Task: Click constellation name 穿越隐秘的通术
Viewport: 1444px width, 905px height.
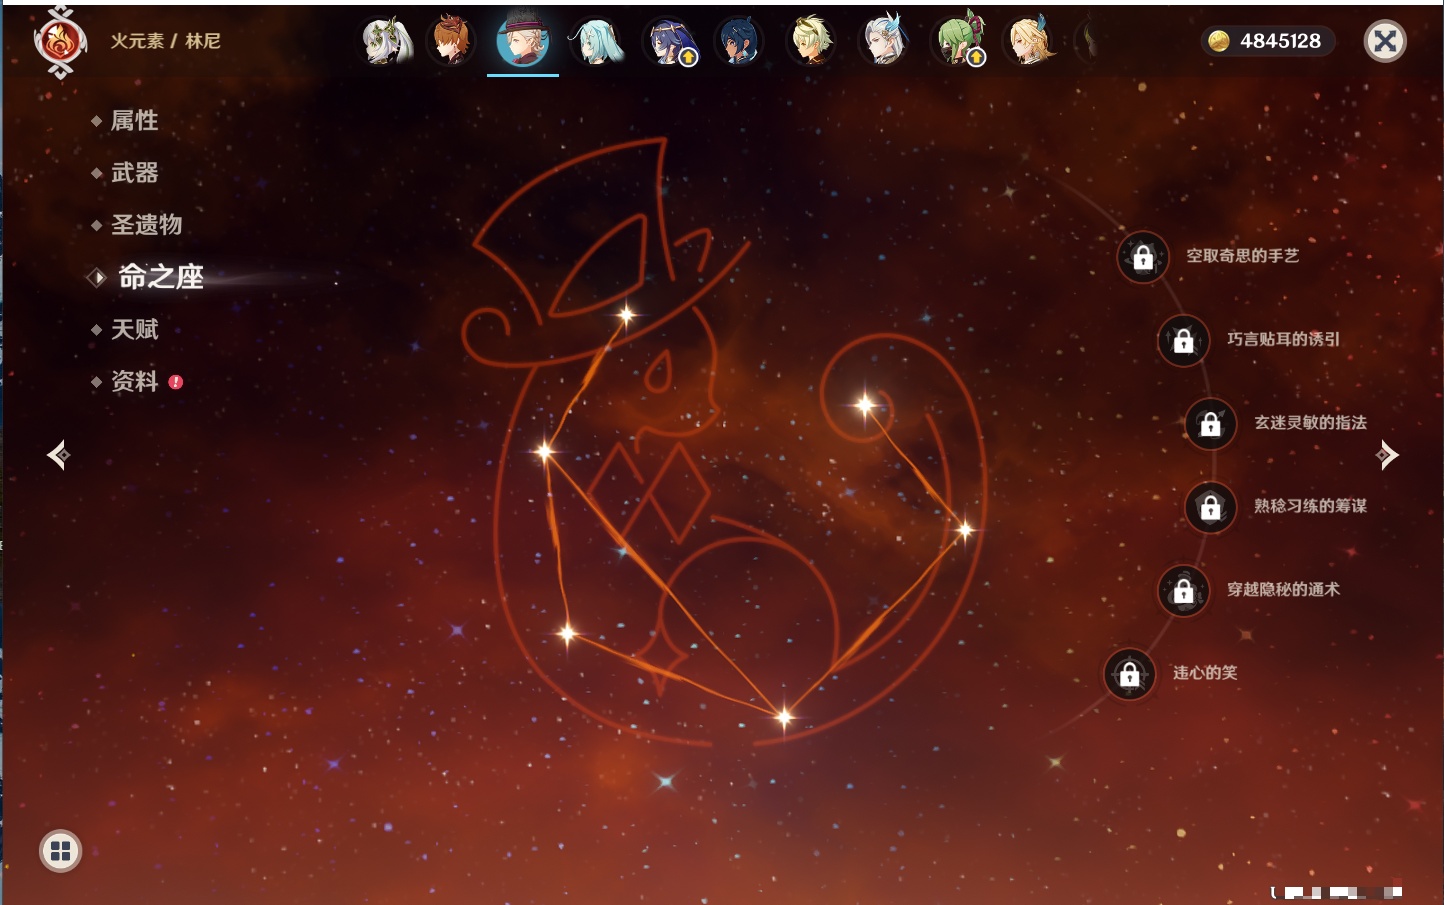Action: [1283, 589]
